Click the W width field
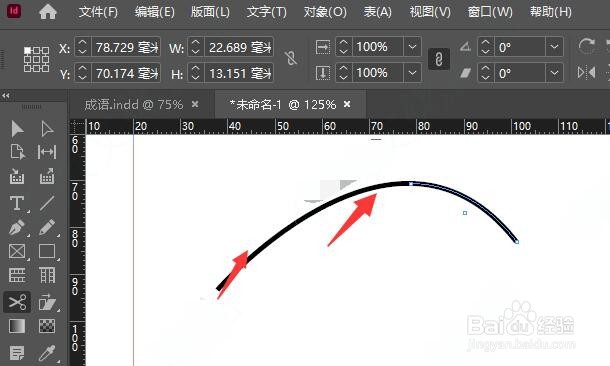610x366 pixels. click(239, 47)
